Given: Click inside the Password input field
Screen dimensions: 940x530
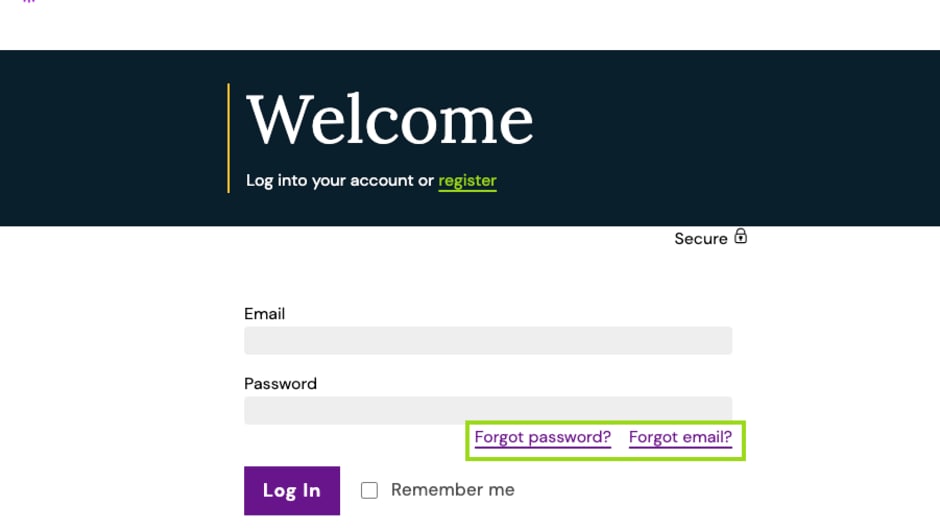Looking at the screenshot, I should pyautogui.click(x=488, y=410).
